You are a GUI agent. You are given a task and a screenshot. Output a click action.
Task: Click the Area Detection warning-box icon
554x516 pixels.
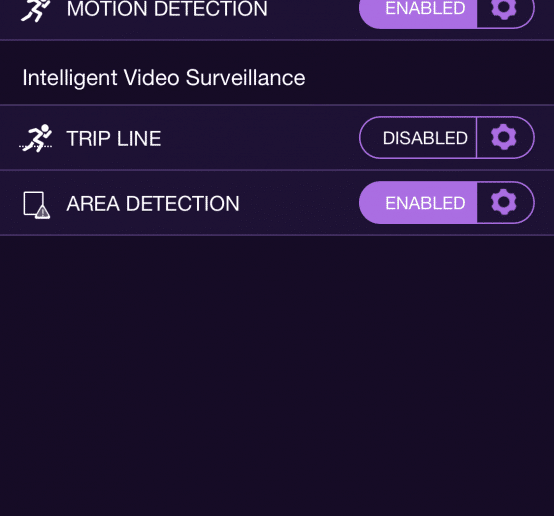(37, 205)
